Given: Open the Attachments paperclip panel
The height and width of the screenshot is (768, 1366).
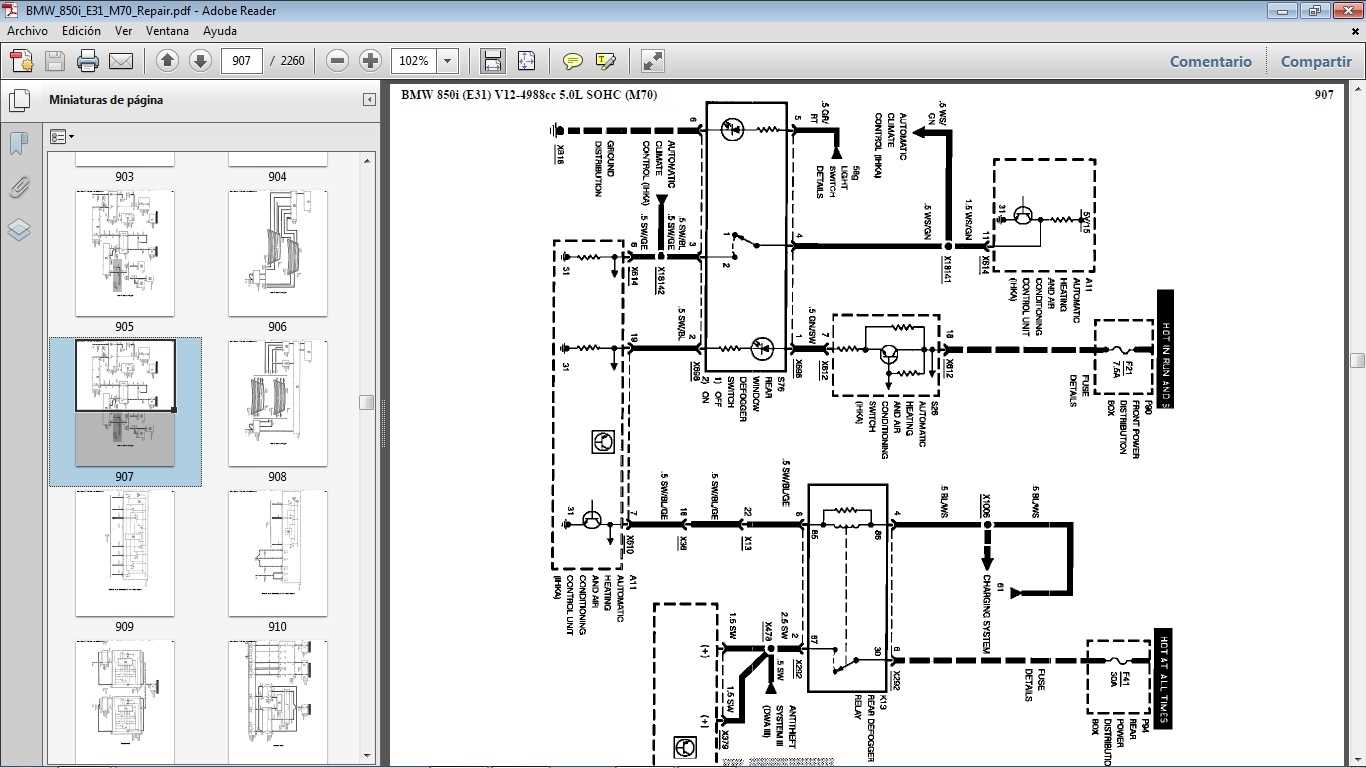Looking at the screenshot, I should [x=19, y=187].
